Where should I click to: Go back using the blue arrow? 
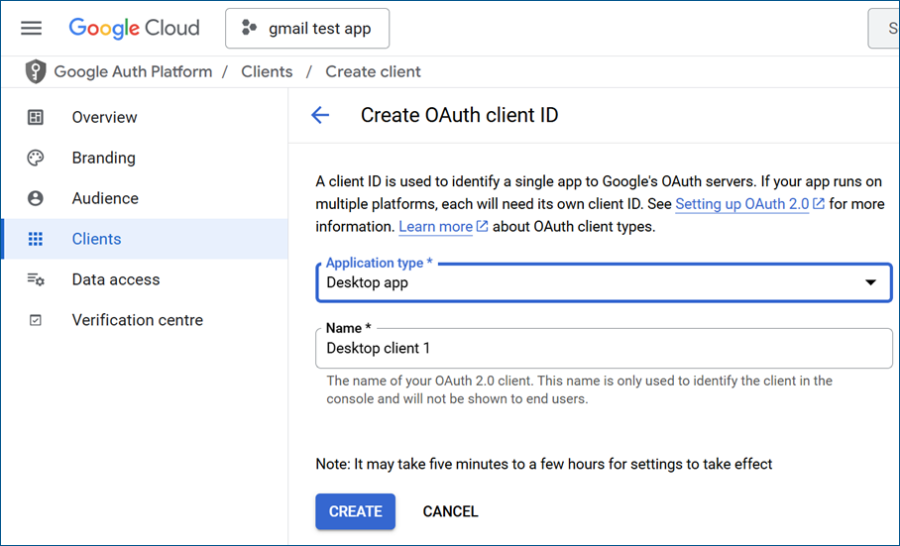320,115
